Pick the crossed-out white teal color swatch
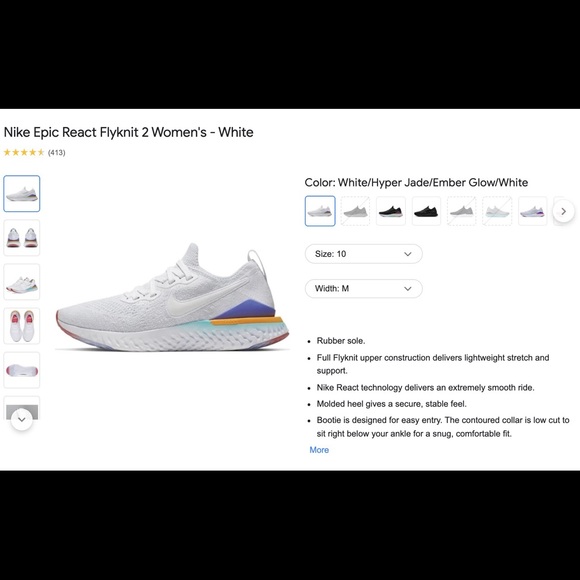Image resolution: width=580 pixels, height=580 pixels. (x=497, y=211)
